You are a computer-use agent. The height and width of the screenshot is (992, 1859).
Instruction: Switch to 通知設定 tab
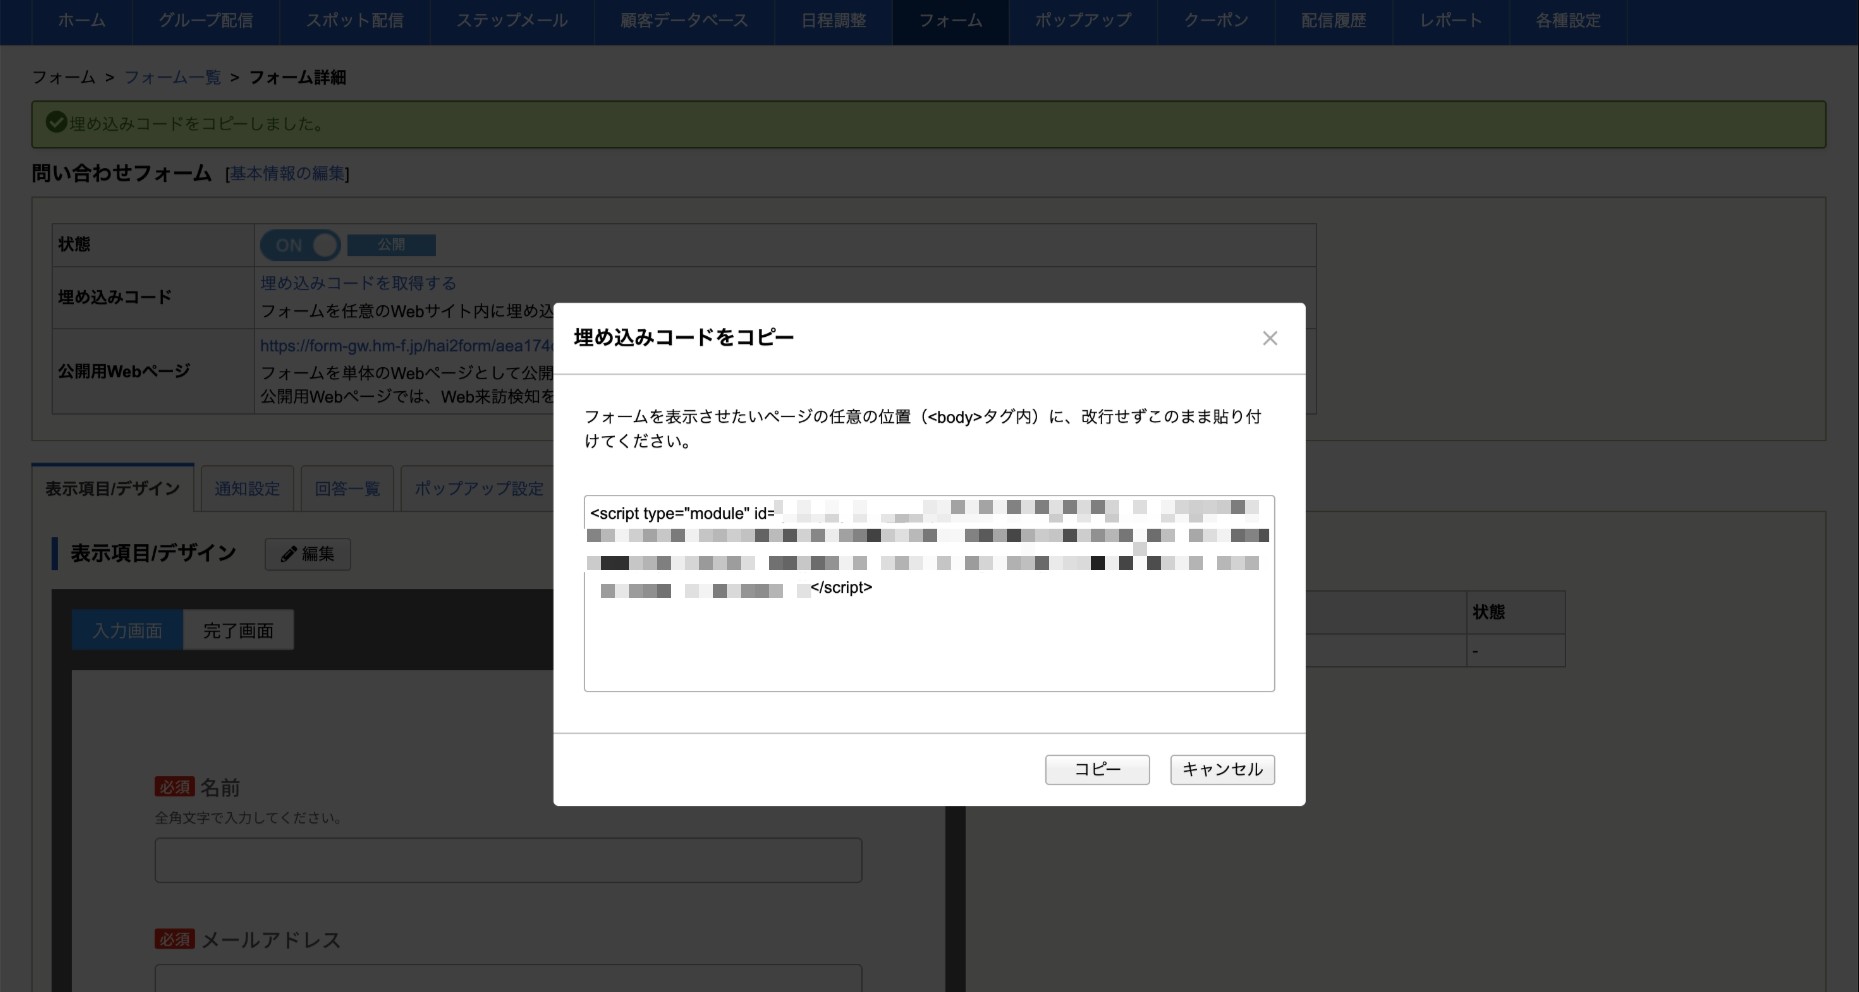click(247, 489)
